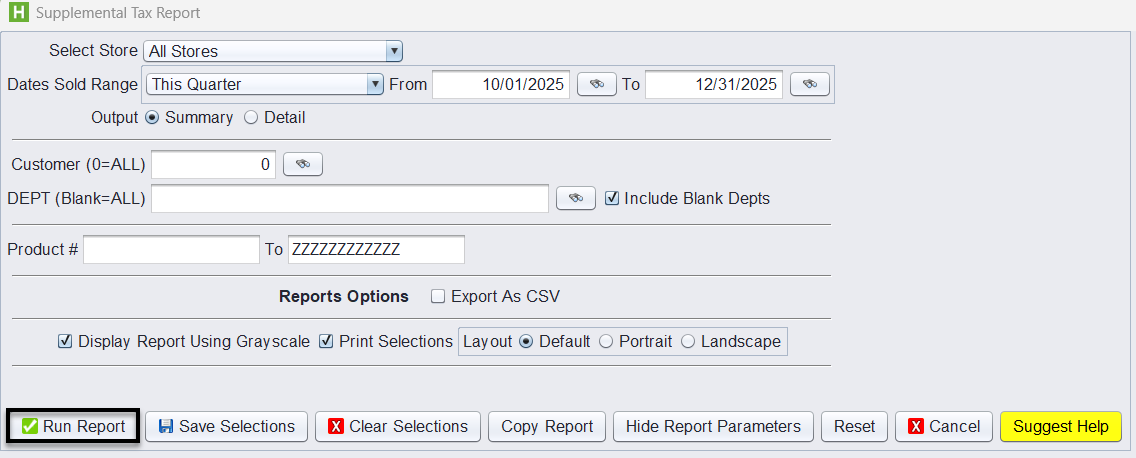Click the lookup icon beside From date

point(596,85)
